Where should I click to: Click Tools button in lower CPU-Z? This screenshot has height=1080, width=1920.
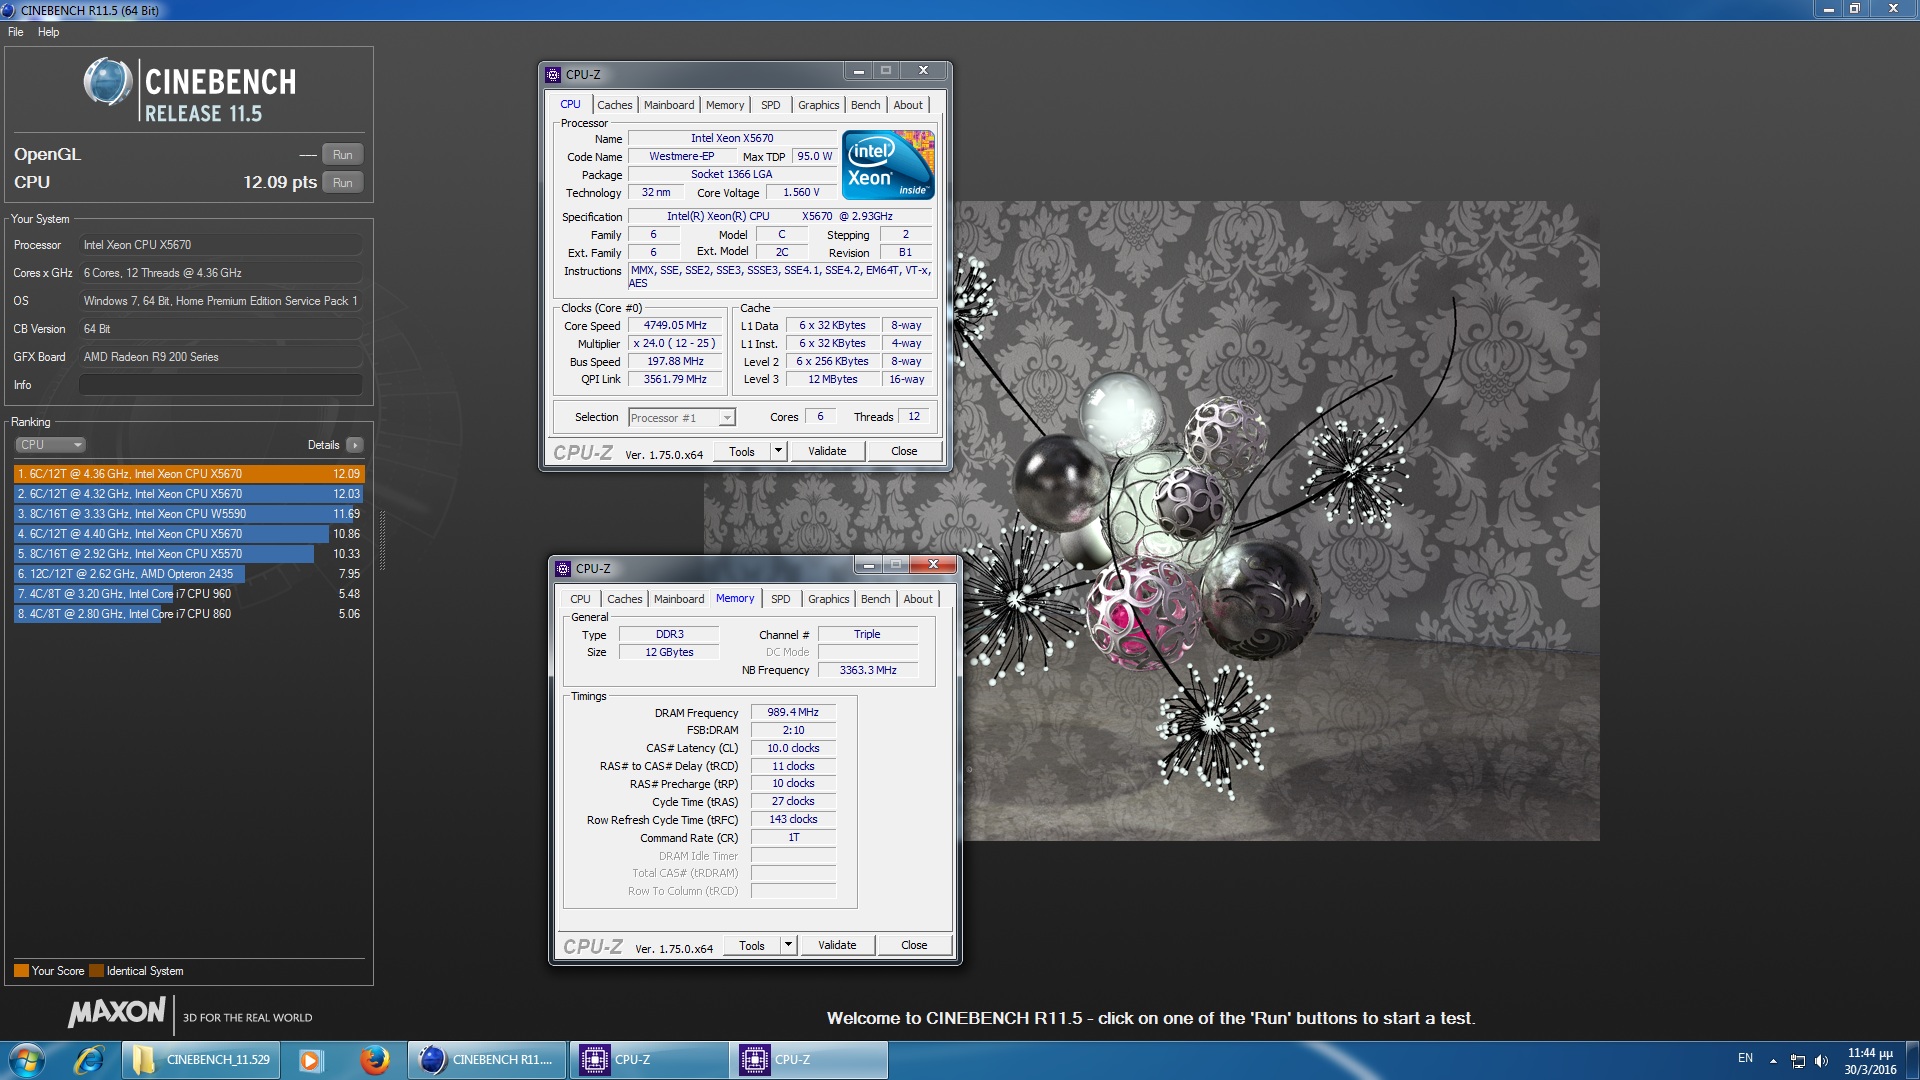click(x=752, y=946)
